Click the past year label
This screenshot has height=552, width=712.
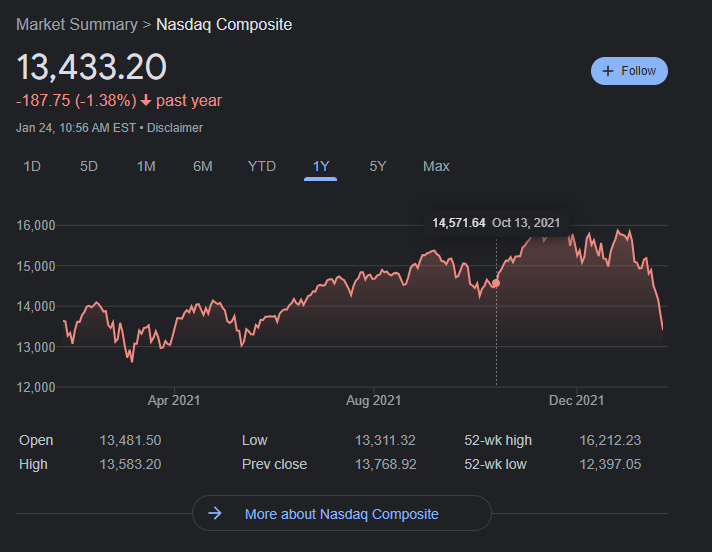click(189, 100)
